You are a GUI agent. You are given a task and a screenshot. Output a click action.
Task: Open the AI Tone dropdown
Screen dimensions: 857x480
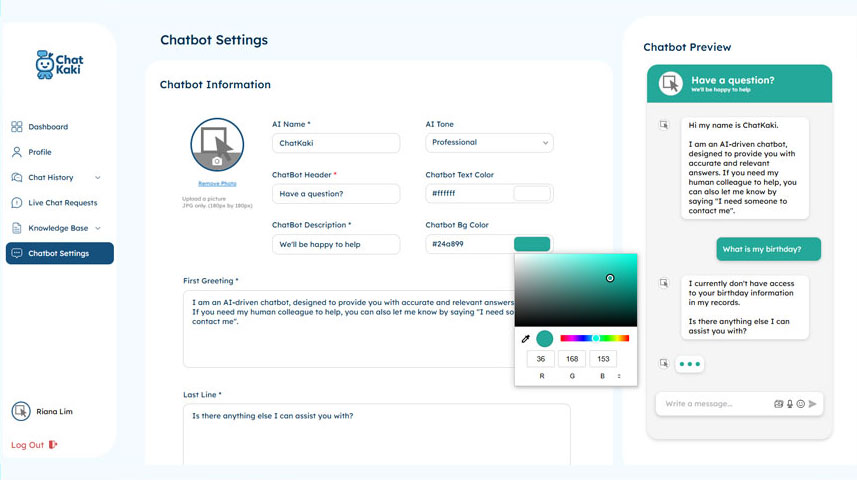[x=489, y=143]
